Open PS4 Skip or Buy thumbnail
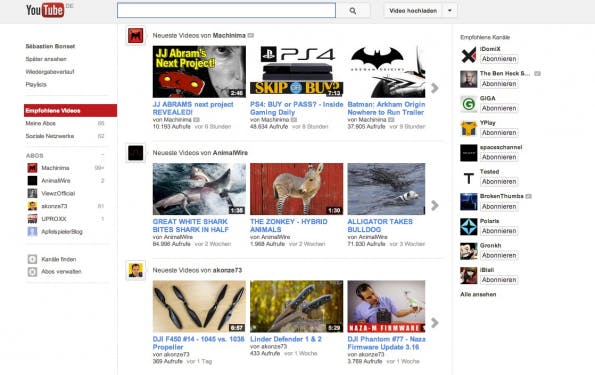 tap(297, 72)
